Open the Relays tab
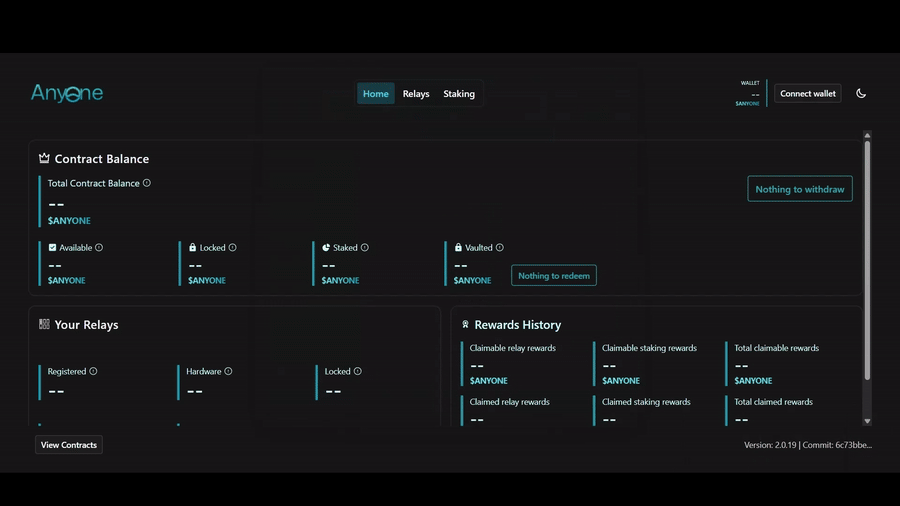Screen dimensions: 900x506 click(x=416, y=93)
